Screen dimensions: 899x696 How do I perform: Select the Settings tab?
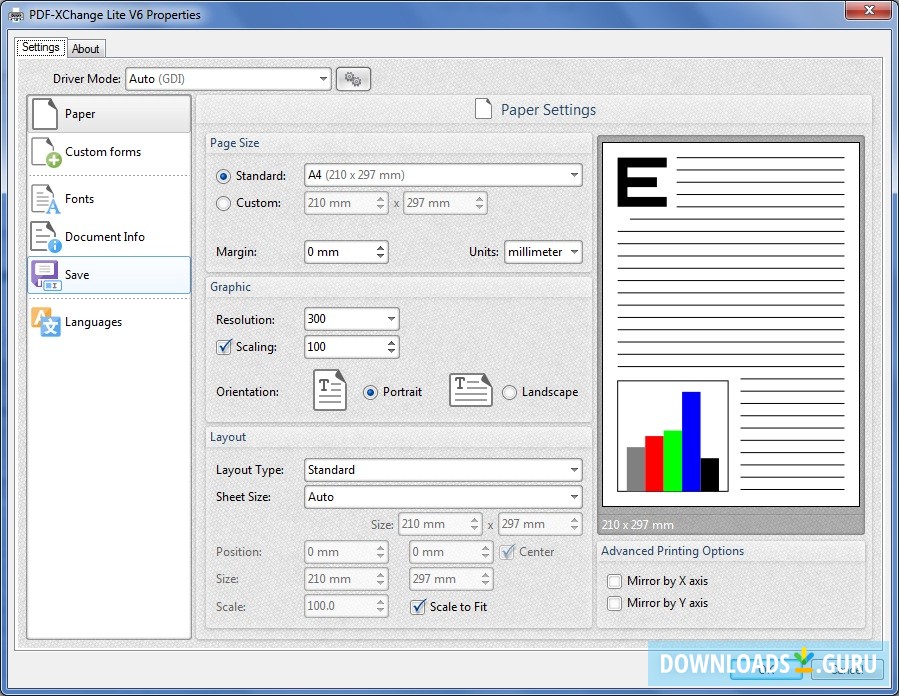(x=40, y=46)
